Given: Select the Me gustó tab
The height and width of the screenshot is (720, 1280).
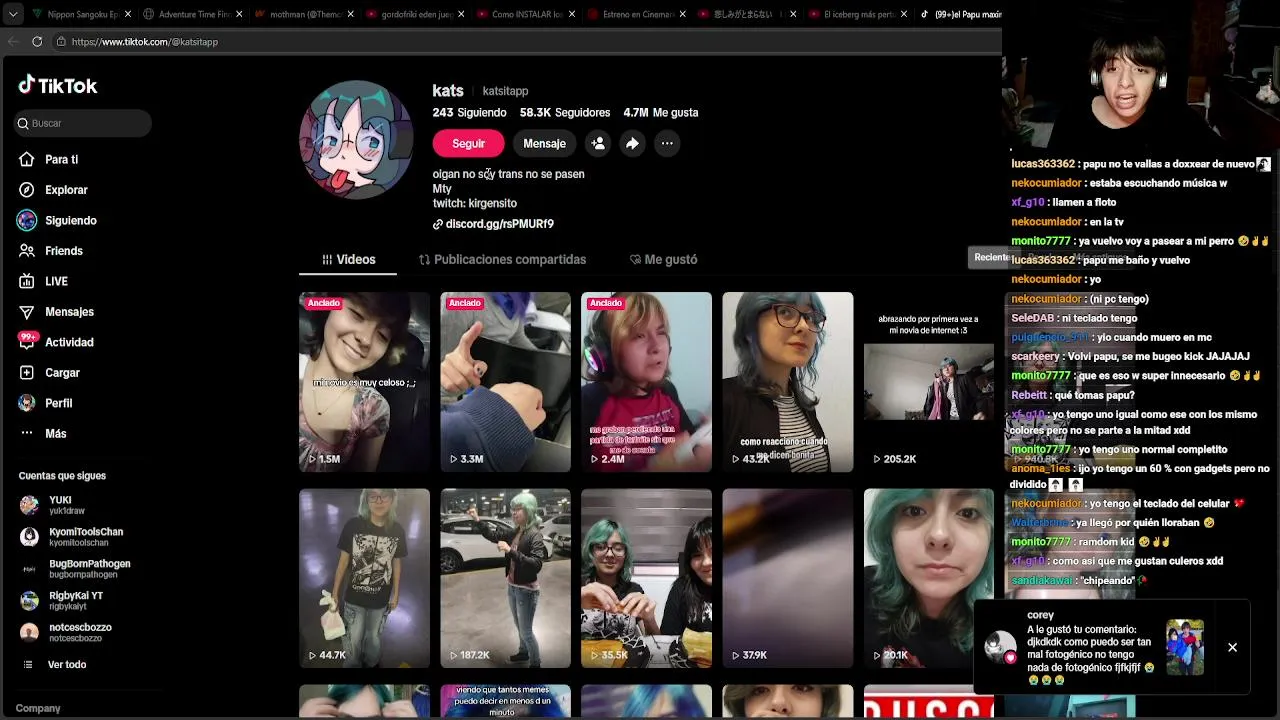Looking at the screenshot, I should [663, 260].
